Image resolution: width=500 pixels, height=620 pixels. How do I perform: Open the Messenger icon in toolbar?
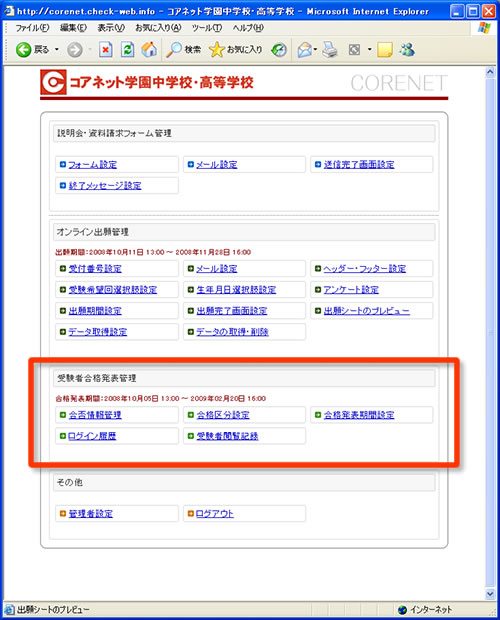[407, 50]
